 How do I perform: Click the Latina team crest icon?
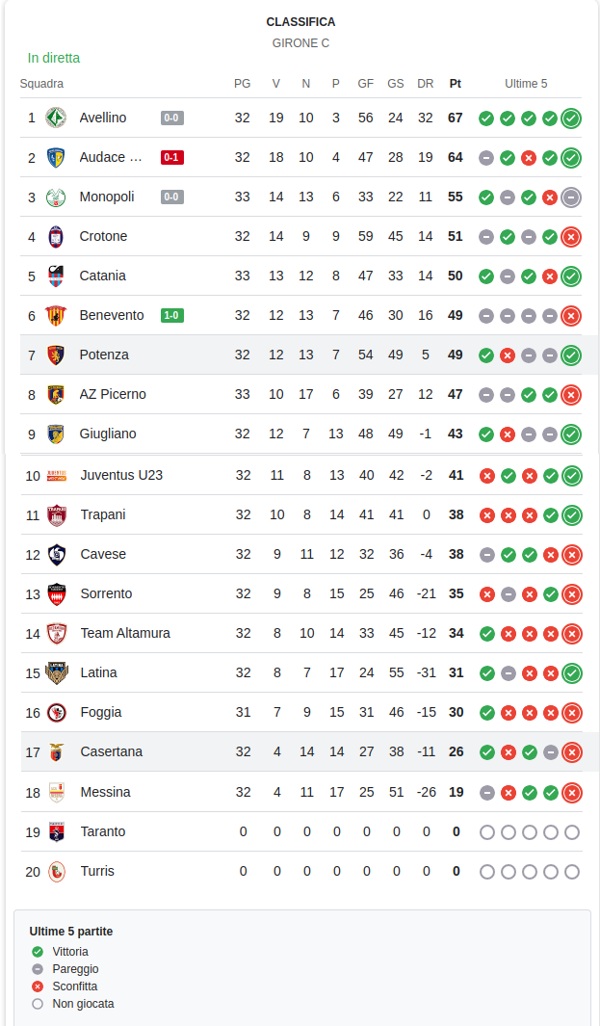click(57, 673)
